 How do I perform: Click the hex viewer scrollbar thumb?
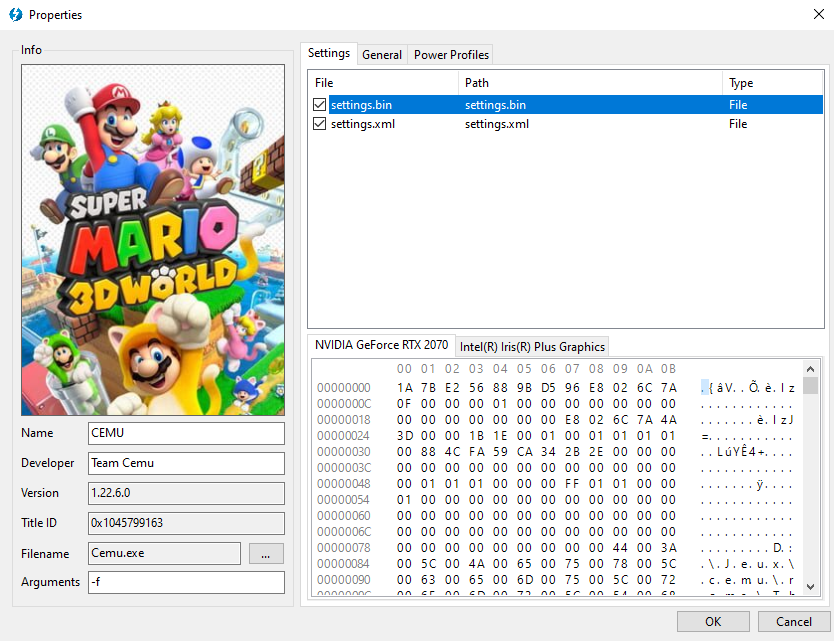pyautogui.click(x=810, y=385)
